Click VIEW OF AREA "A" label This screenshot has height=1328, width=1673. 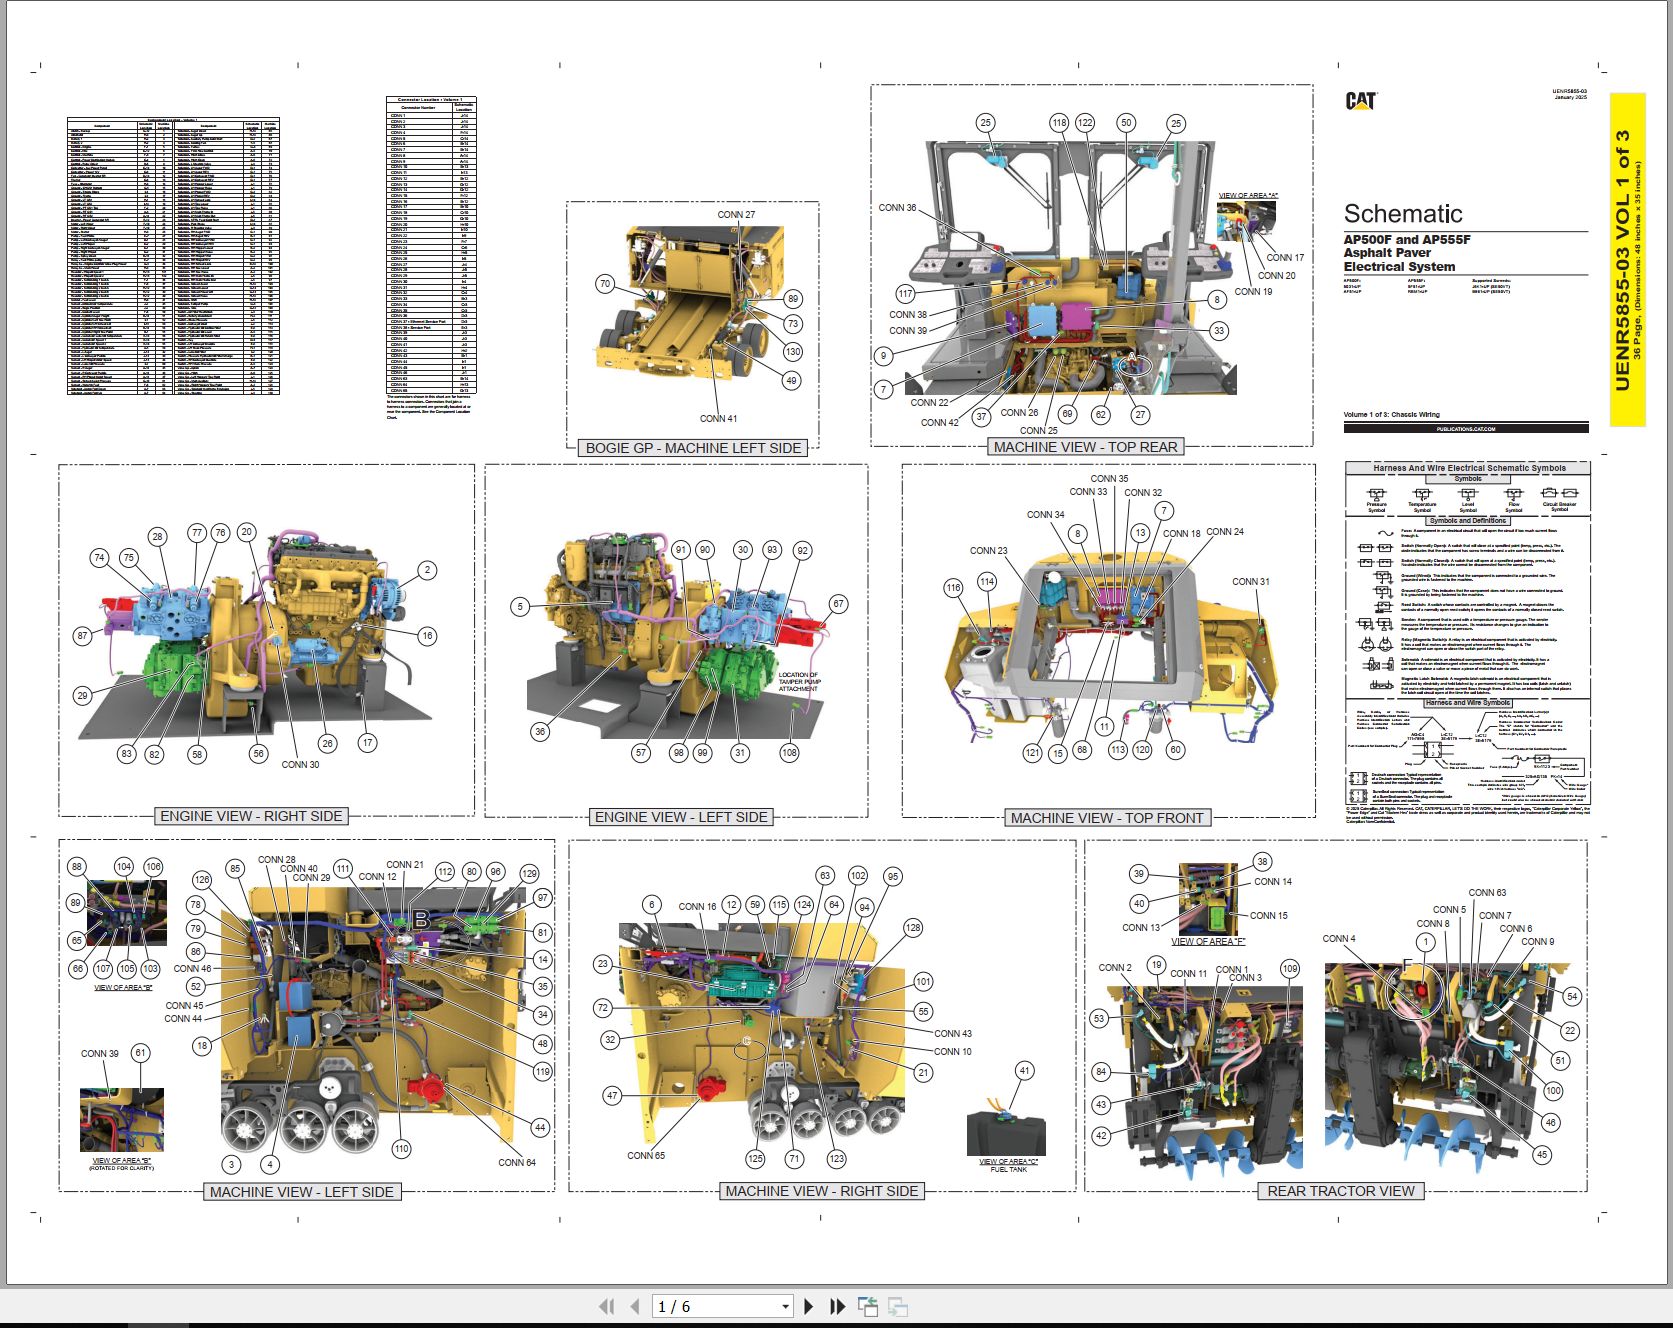(x=1248, y=196)
